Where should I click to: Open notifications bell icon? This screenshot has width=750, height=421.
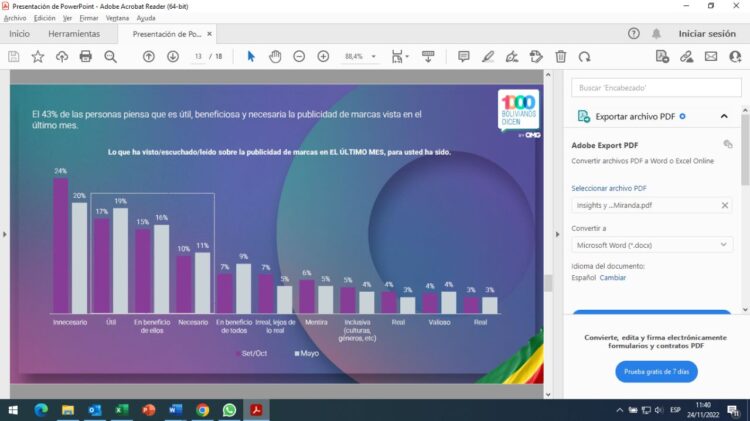[x=656, y=33]
